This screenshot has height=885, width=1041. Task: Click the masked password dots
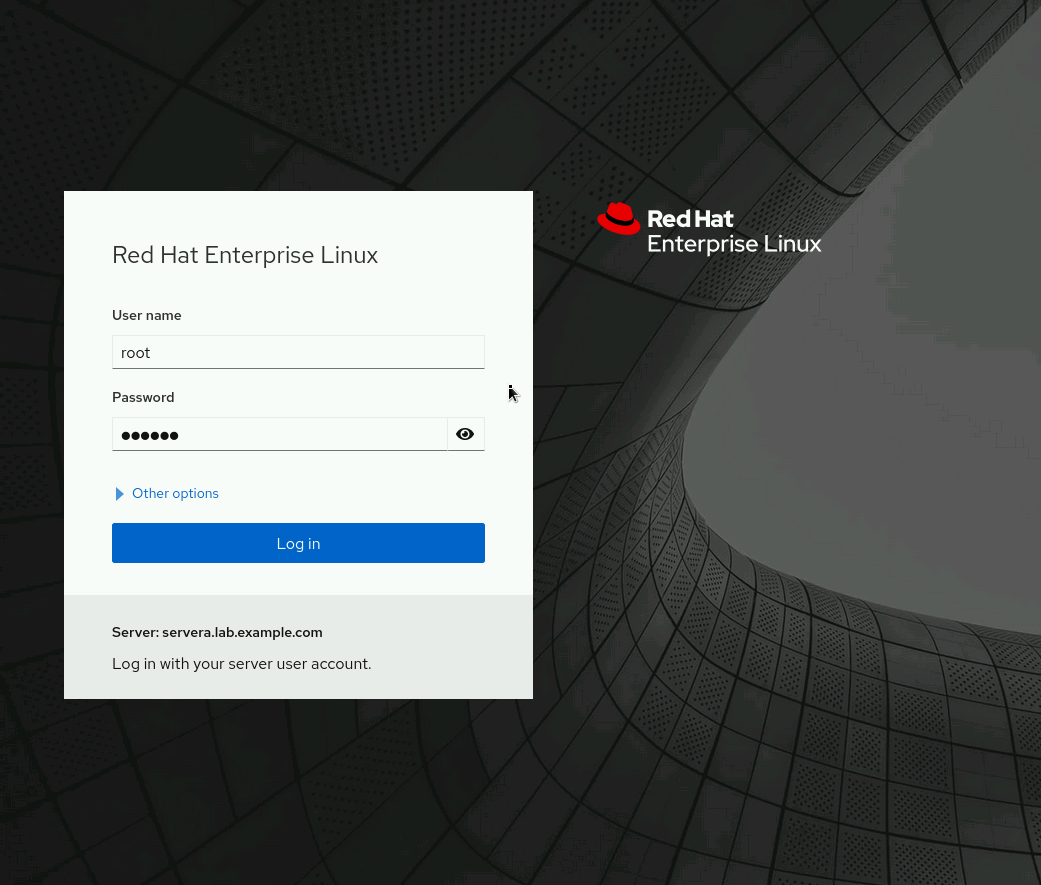tap(150, 435)
